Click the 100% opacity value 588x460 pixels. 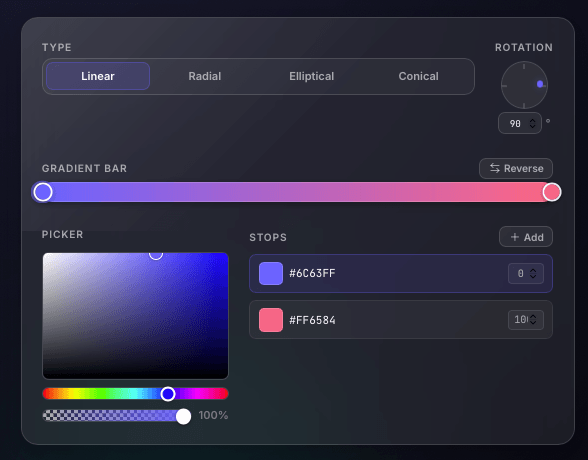pyautogui.click(x=213, y=415)
